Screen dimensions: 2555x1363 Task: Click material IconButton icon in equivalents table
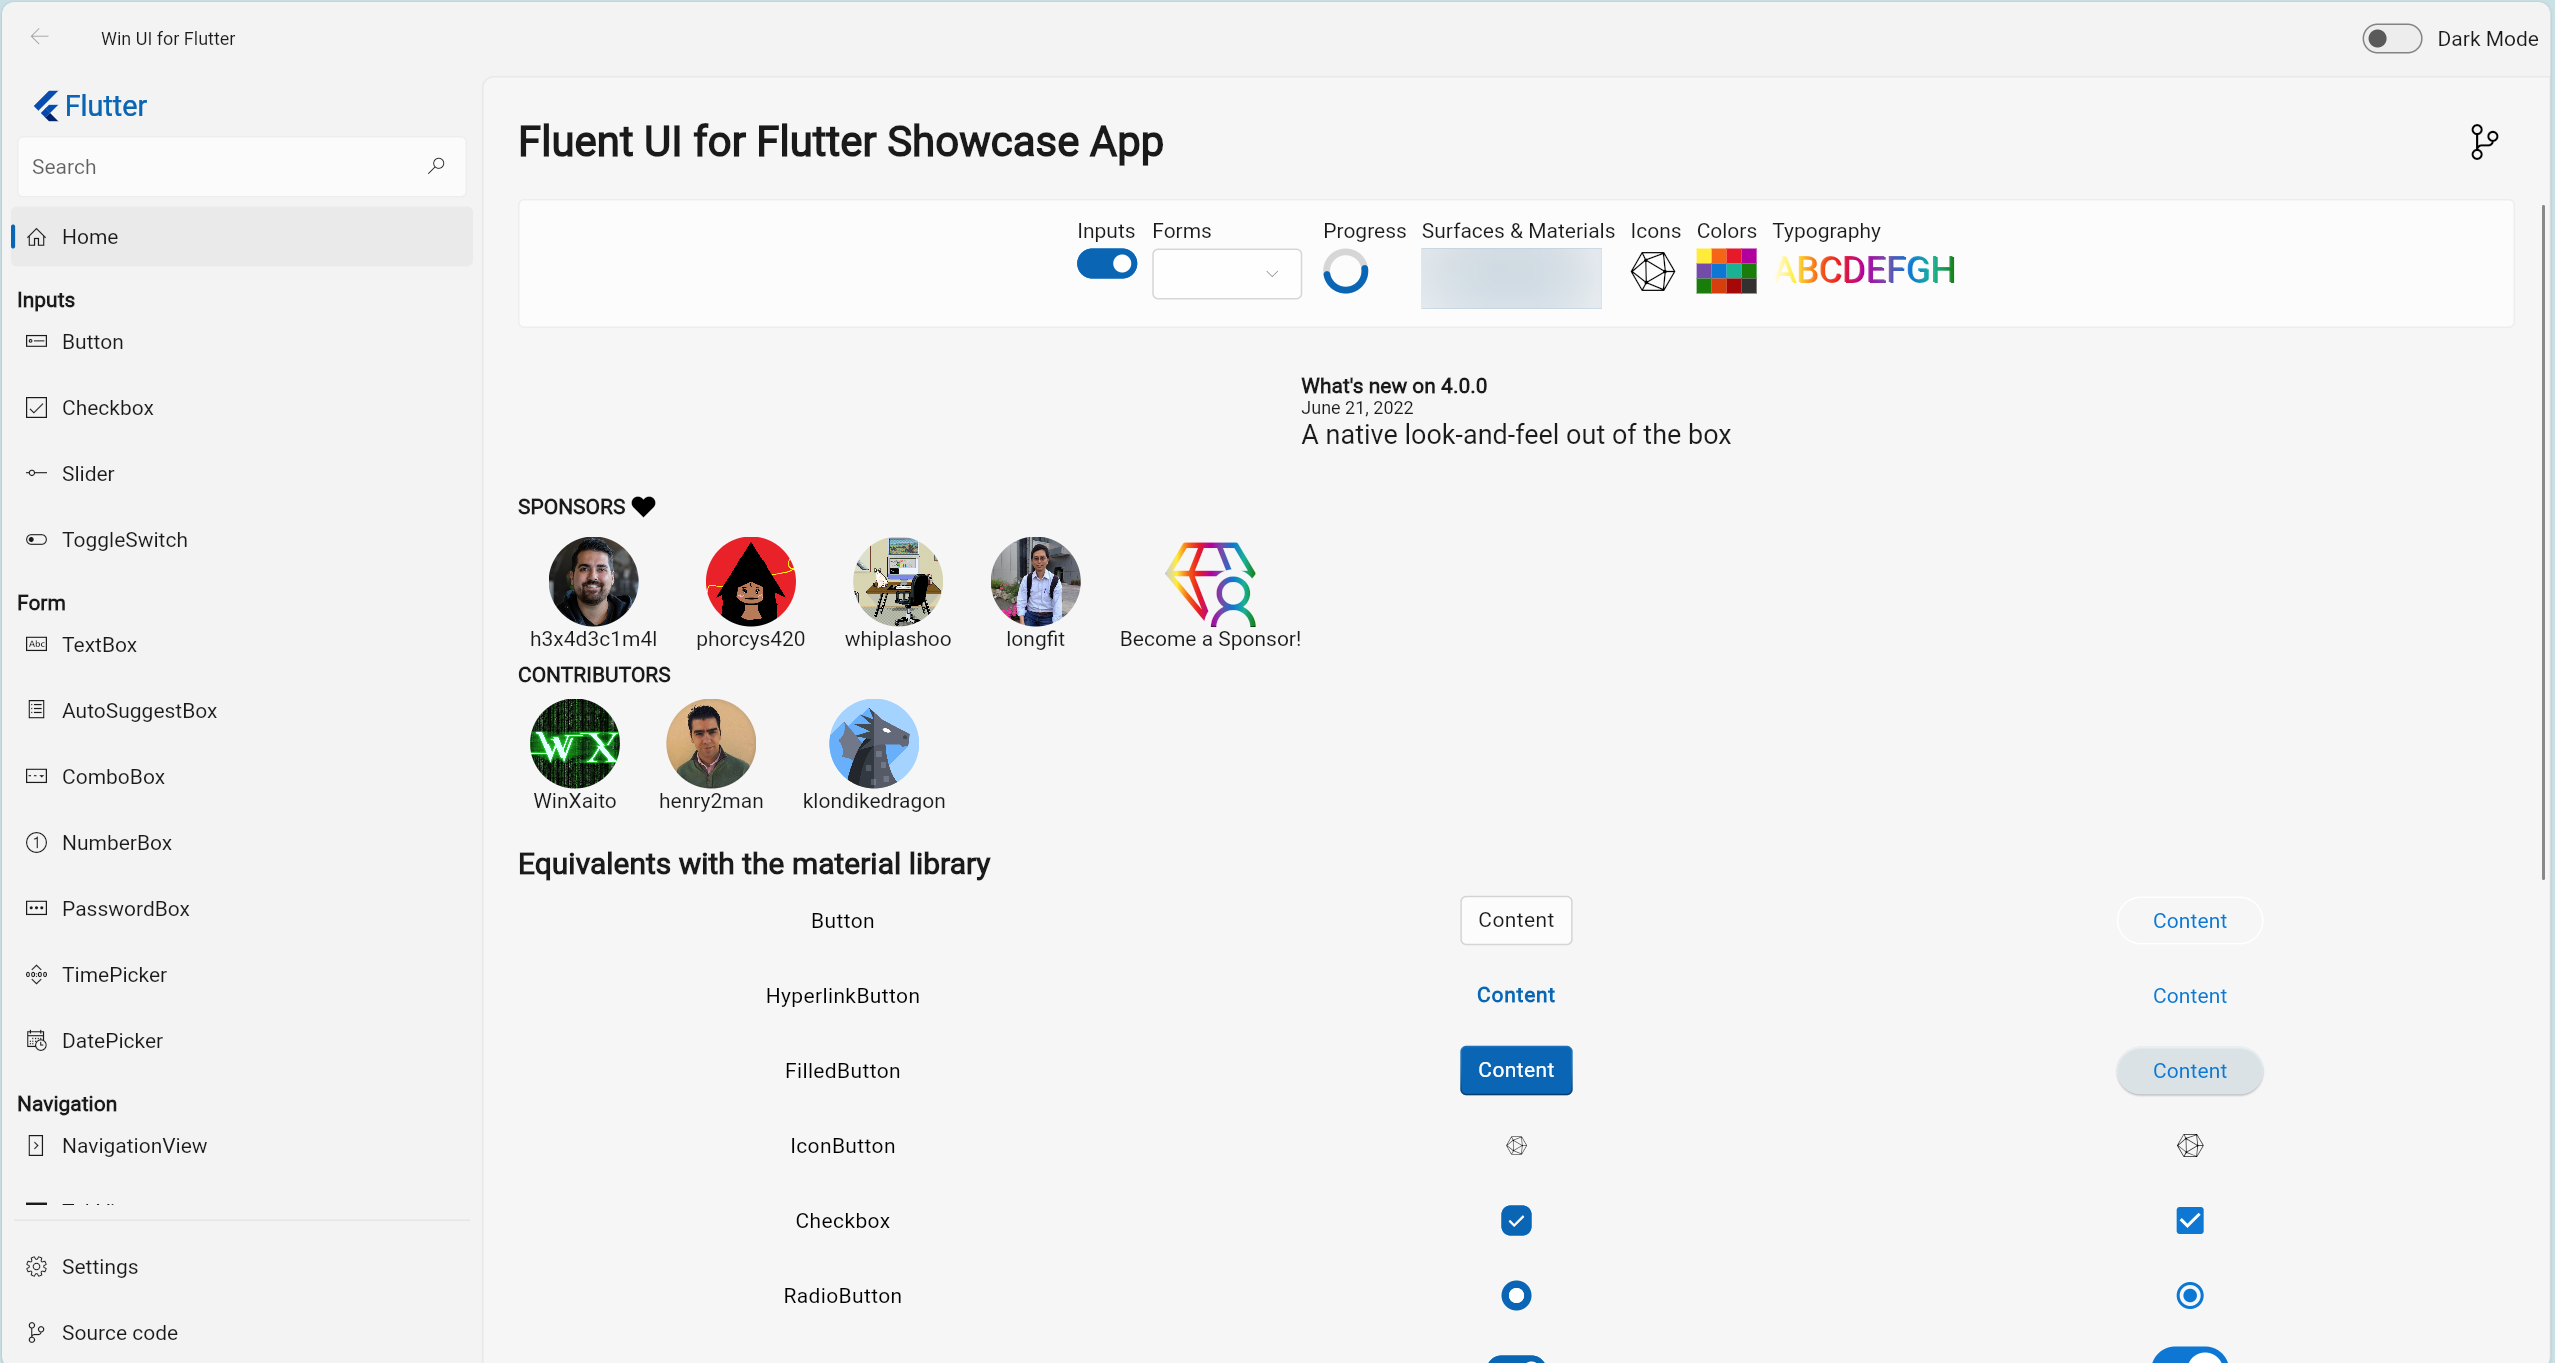(x=2189, y=1145)
